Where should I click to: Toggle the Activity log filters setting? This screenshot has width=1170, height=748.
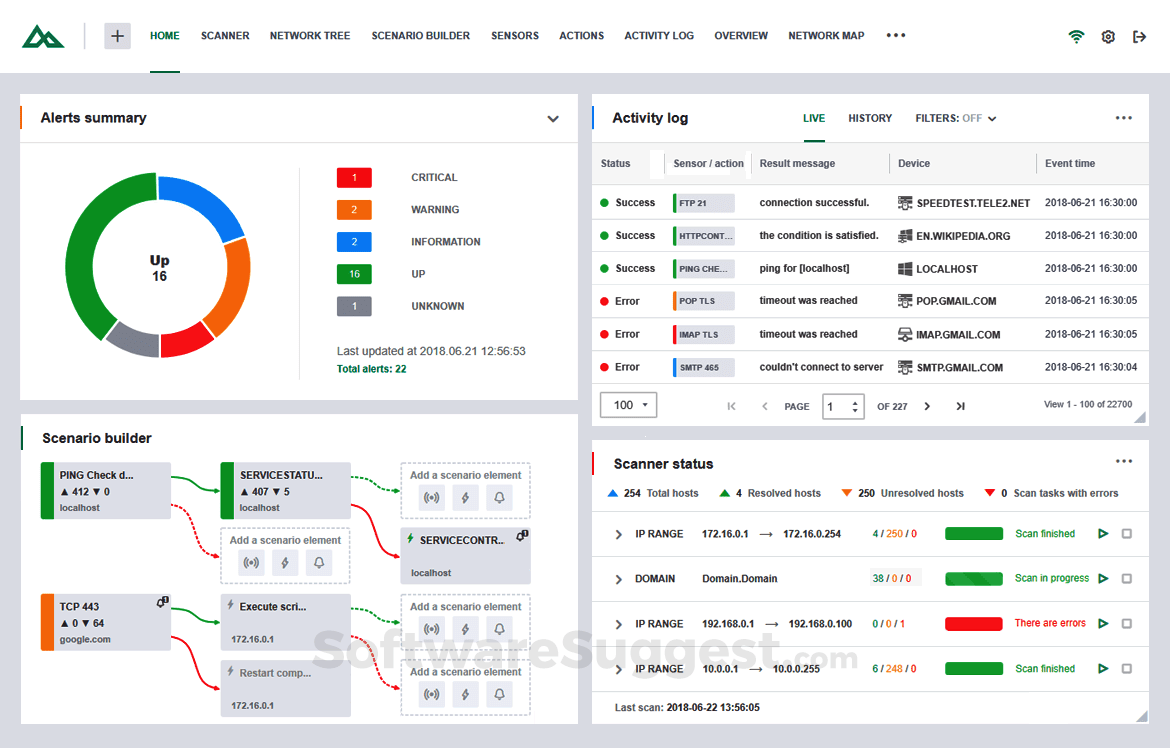(x=955, y=118)
